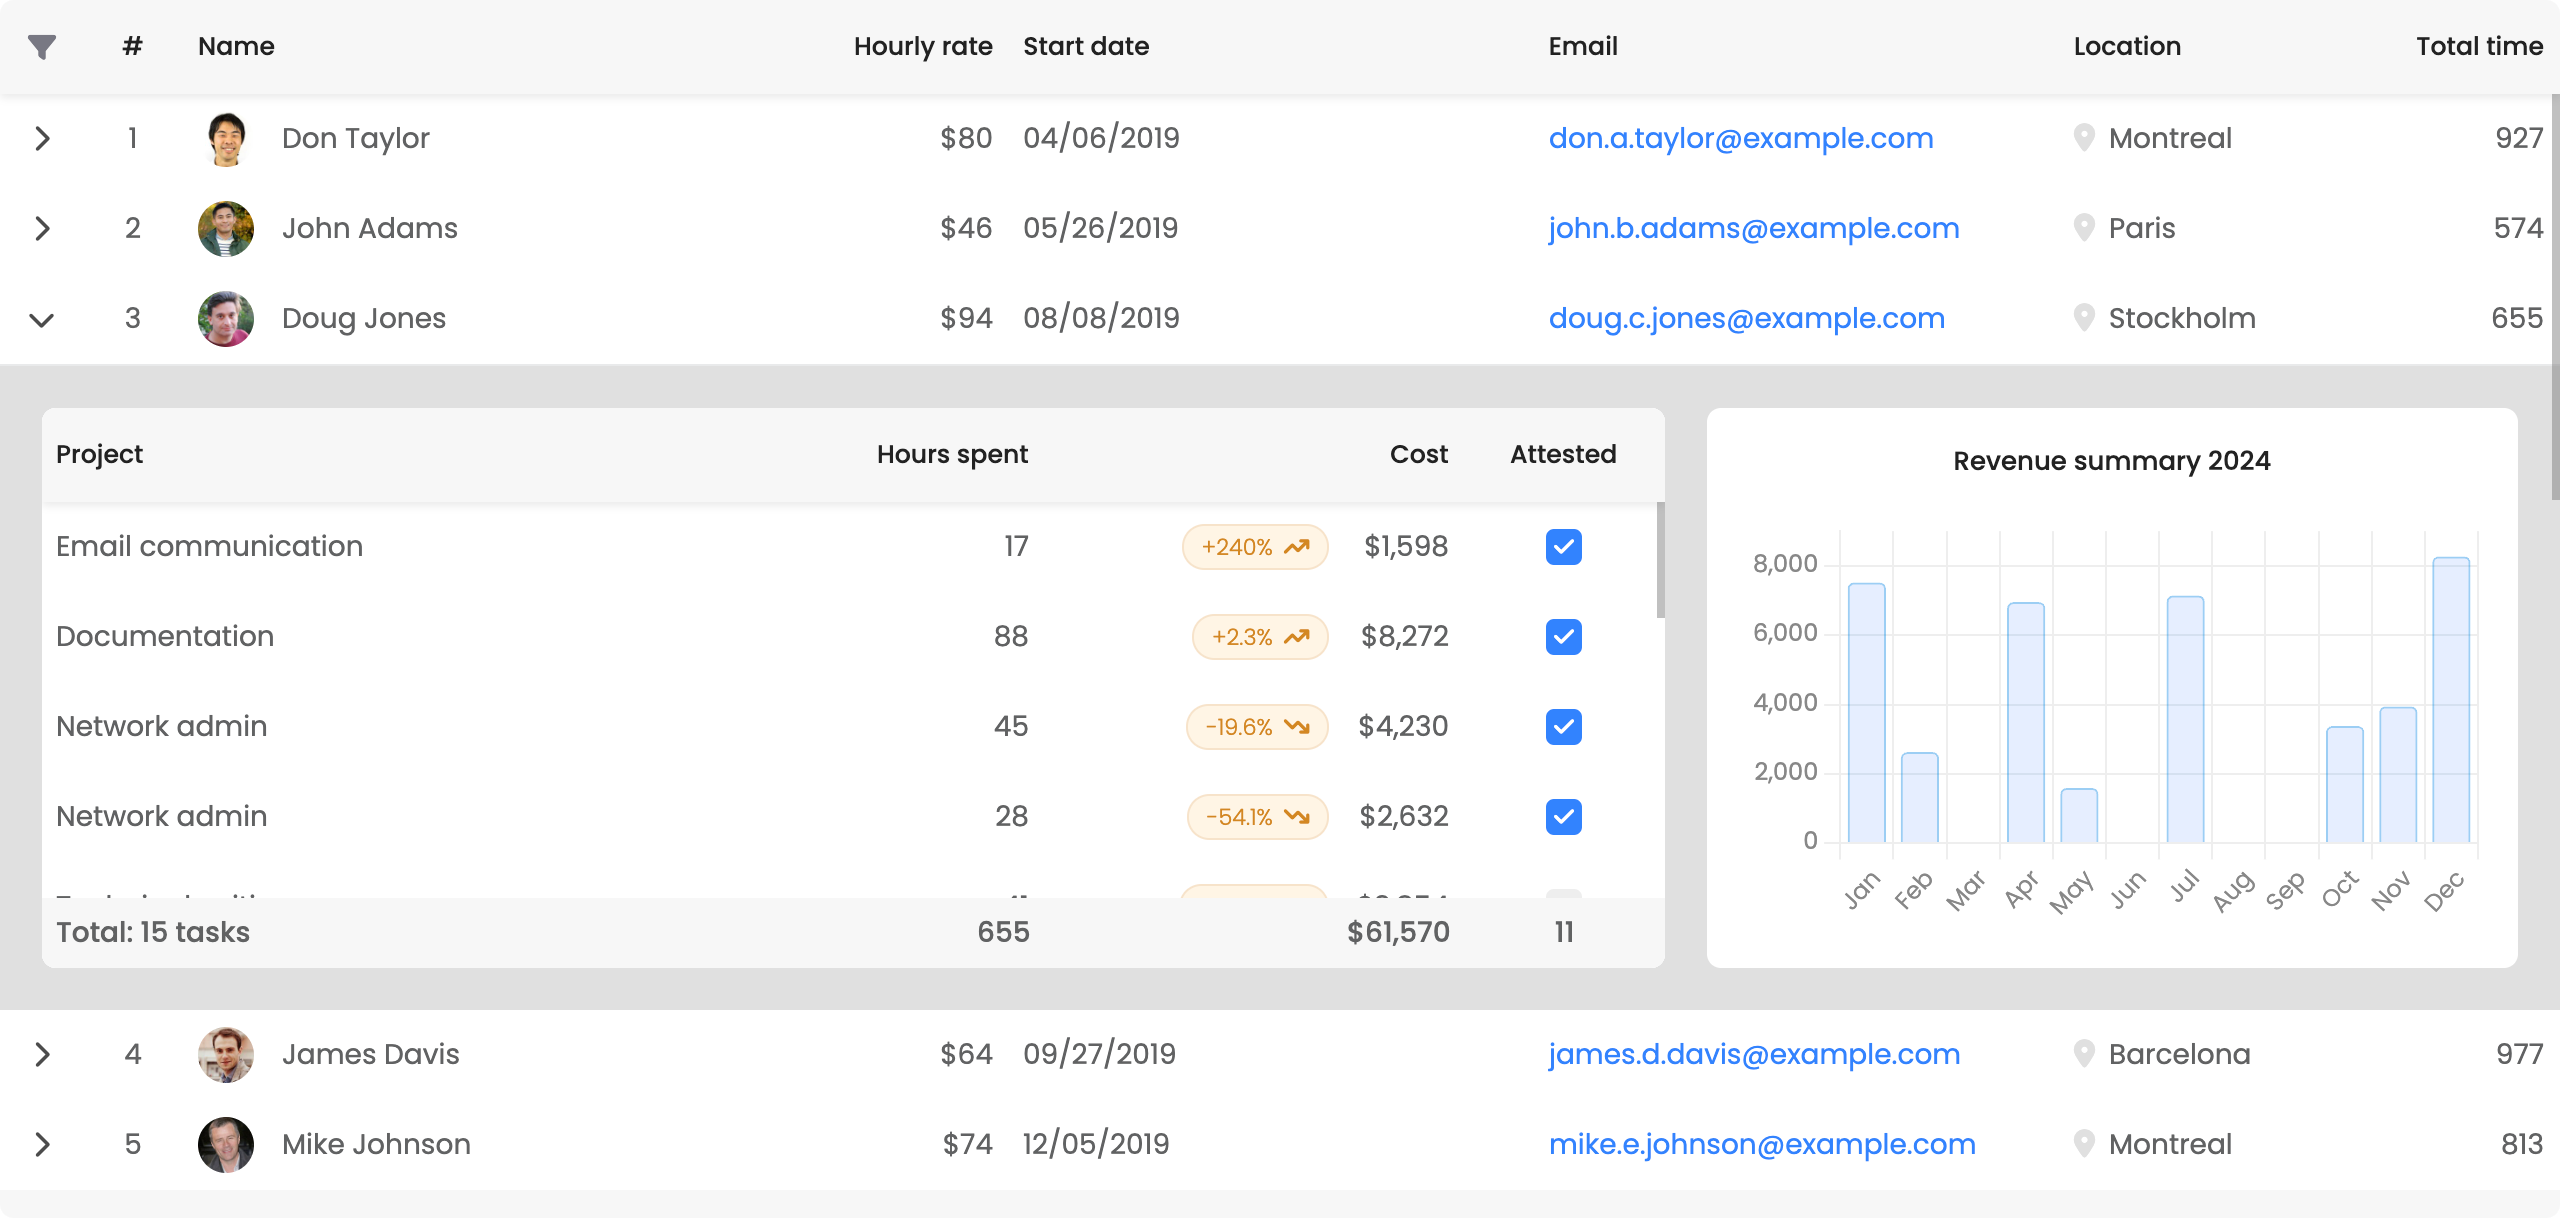Open john.b.adams@example.com email link
2560x1218 pixels.
(x=1753, y=229)
